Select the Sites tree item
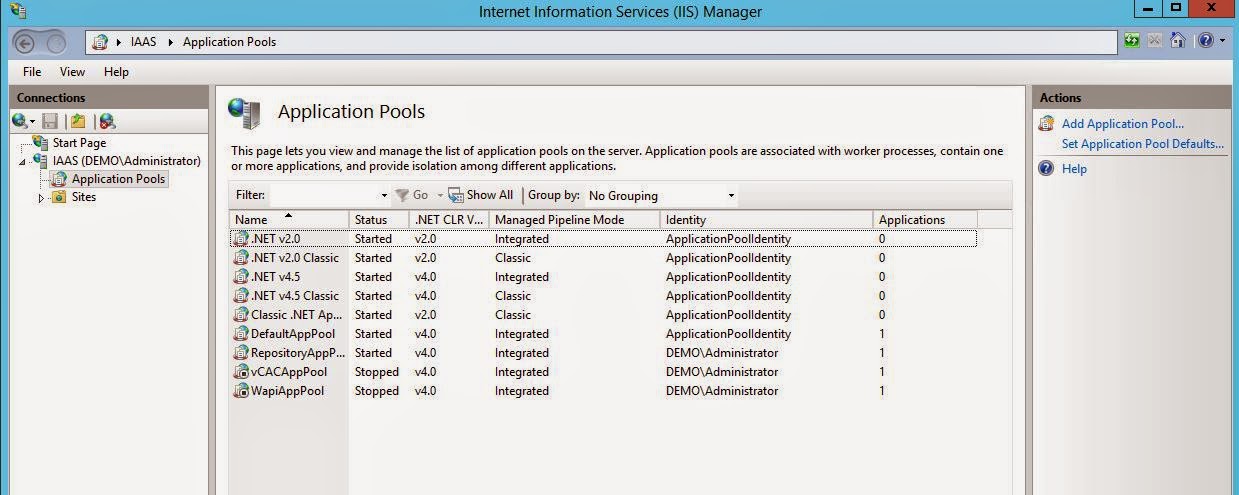The width and height of the screenshot is (1239, 495). 84,197
